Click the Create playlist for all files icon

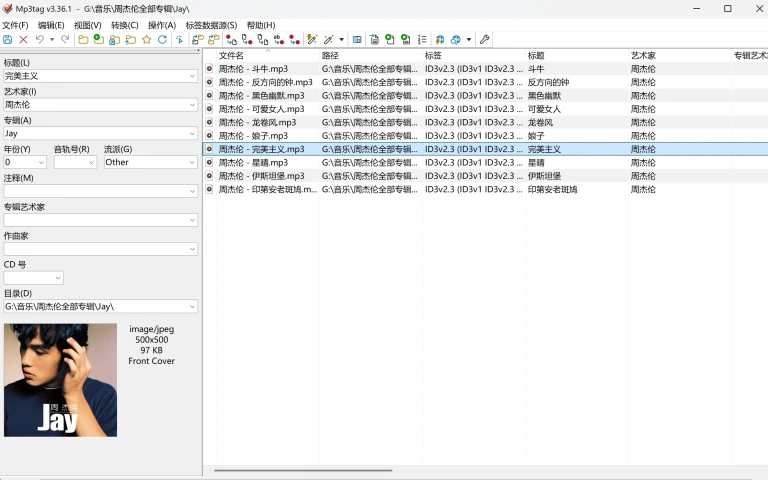[x=390, y=40]
